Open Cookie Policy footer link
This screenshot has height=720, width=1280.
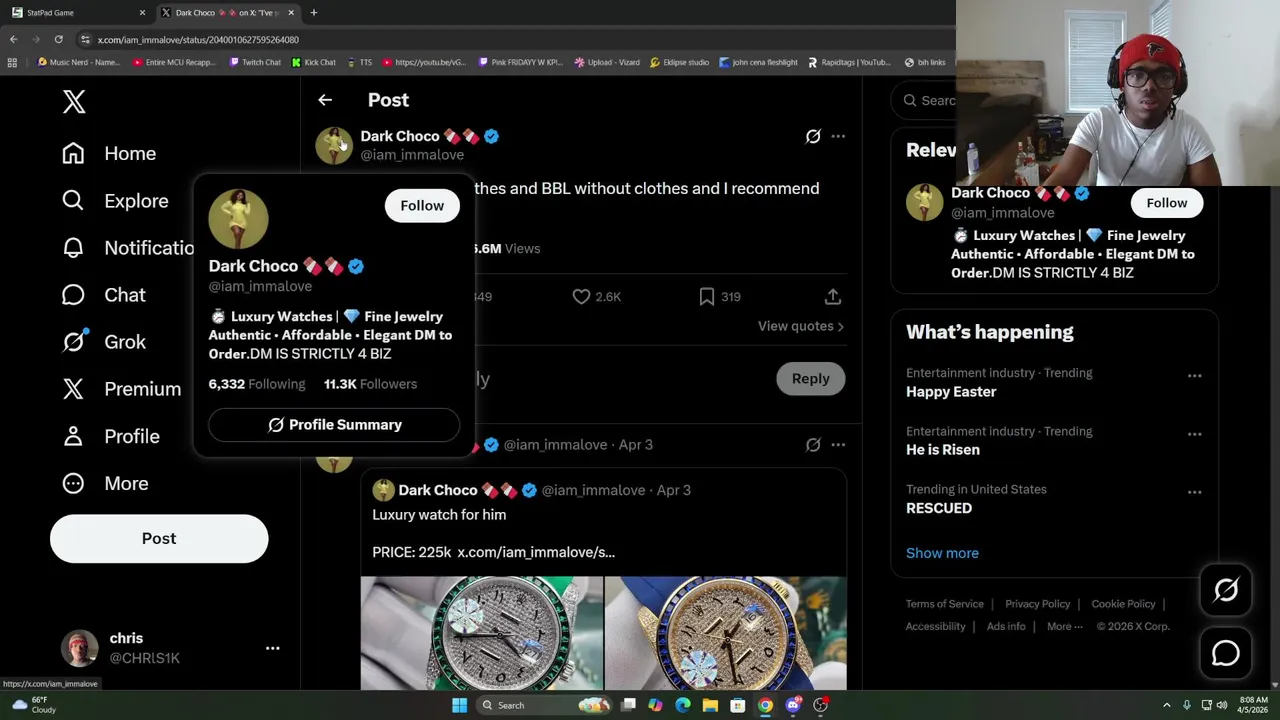coord(1123,604)
